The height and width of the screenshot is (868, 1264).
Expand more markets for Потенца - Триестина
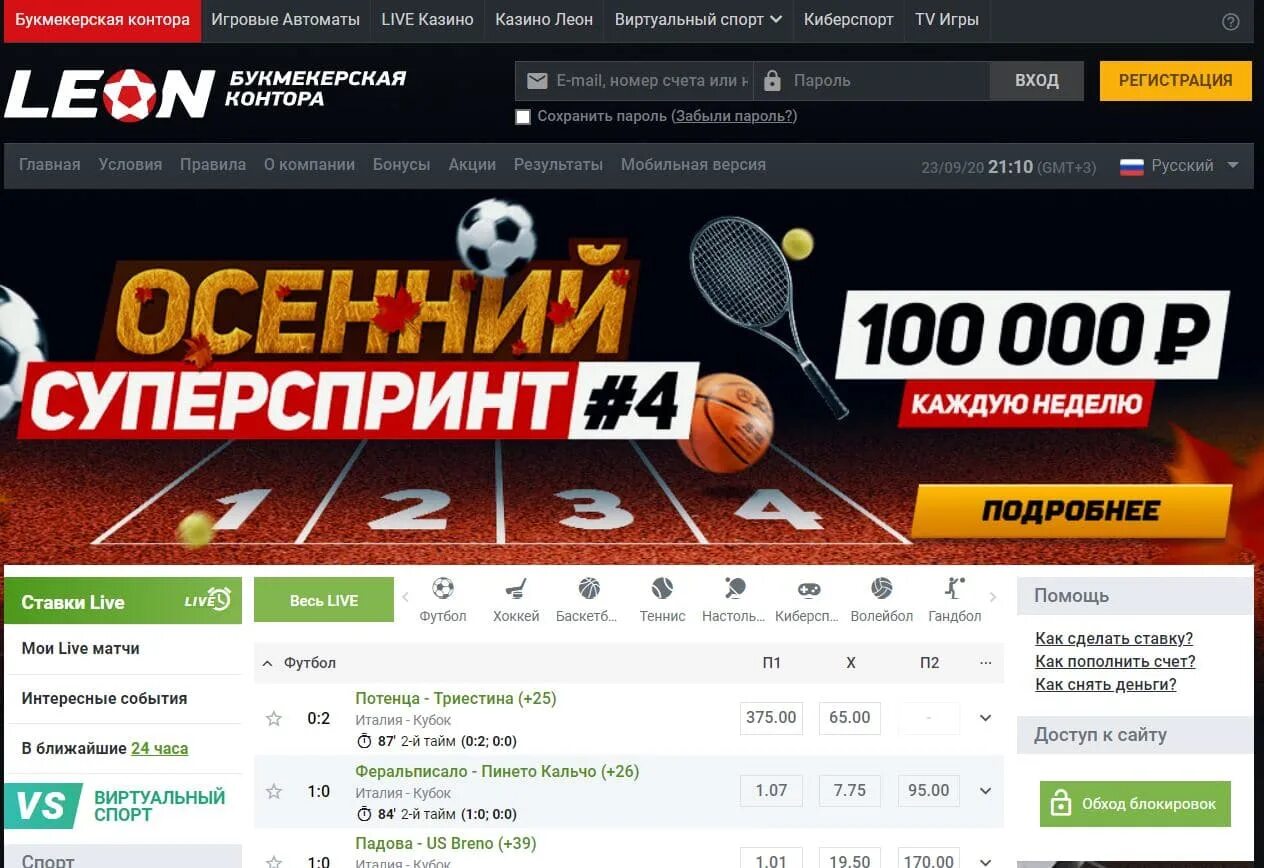pos(985,718)
